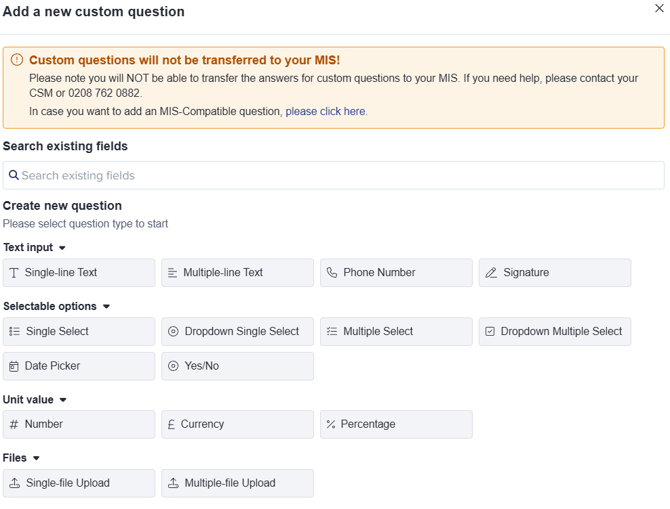This screenshot has height=509, width=670.
Task: Click the Percentage symbol icon
Action: 331,424
